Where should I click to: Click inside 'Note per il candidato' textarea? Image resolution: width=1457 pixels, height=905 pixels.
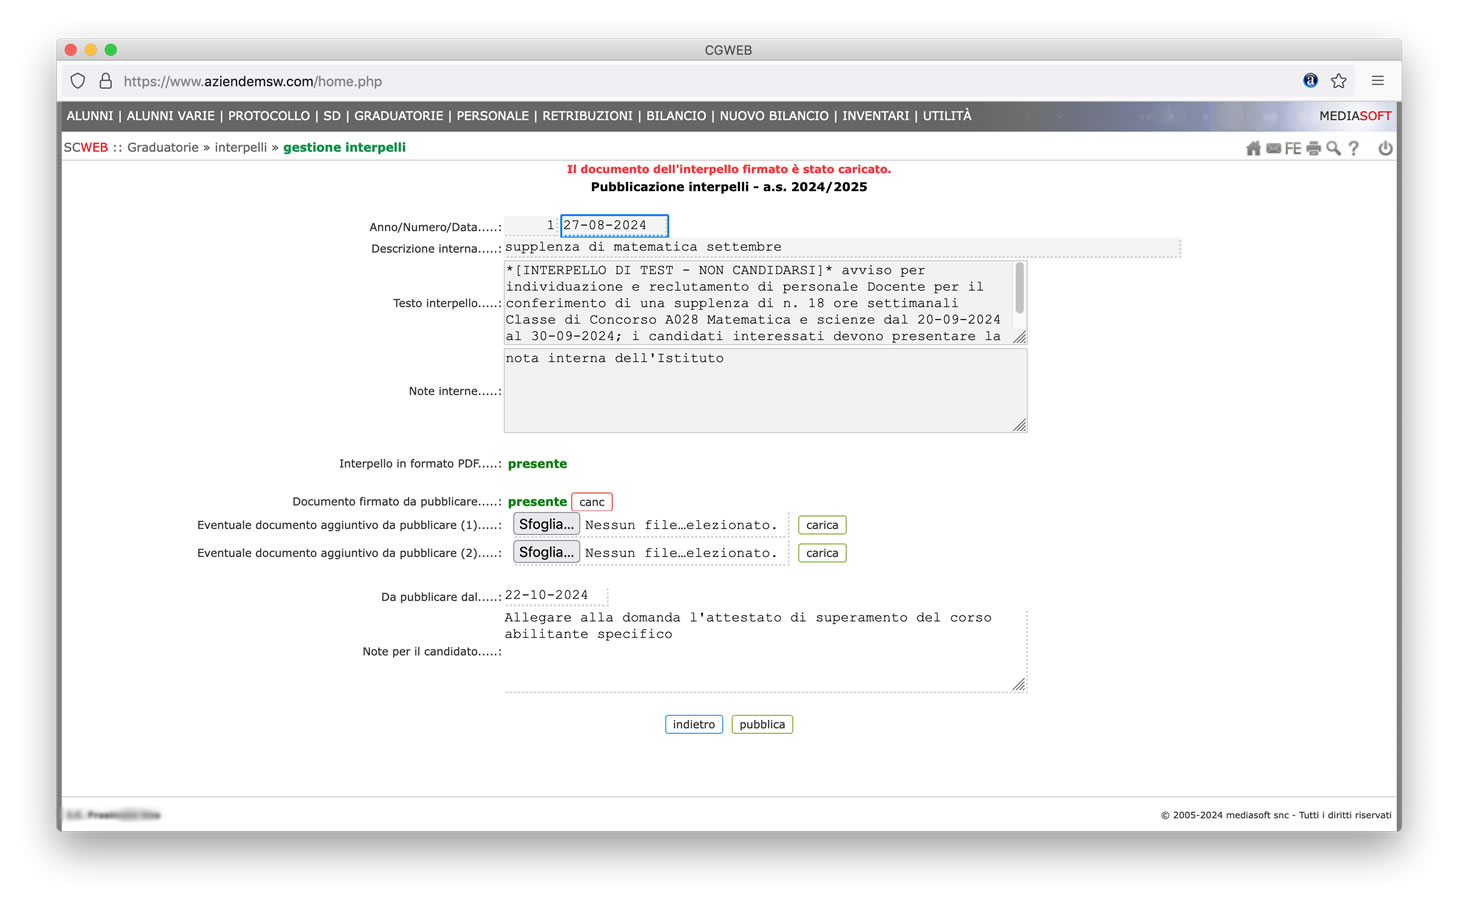(x=765, y=650)
